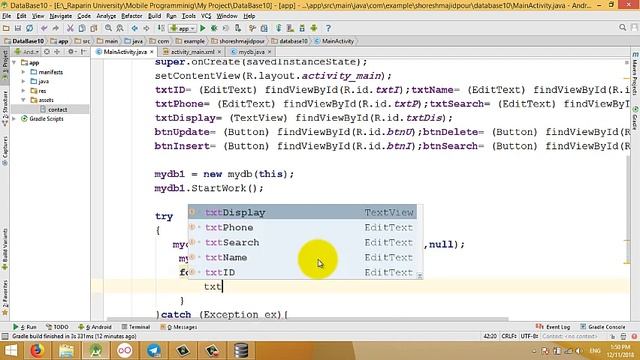The height and width of the screenshot is (360, 640).
Task: Click the Copy toolbar icon
Action: point(82,28)
